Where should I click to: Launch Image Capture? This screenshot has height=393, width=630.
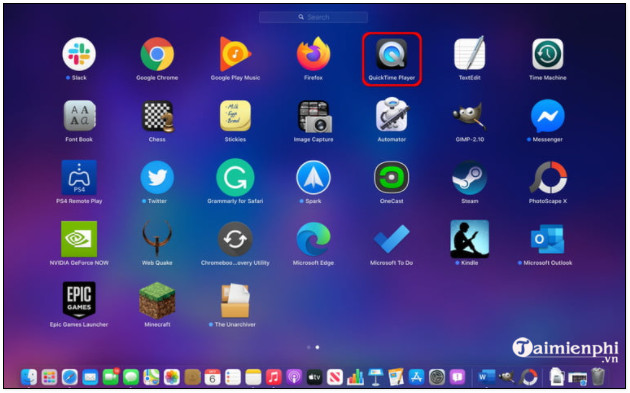314,117
